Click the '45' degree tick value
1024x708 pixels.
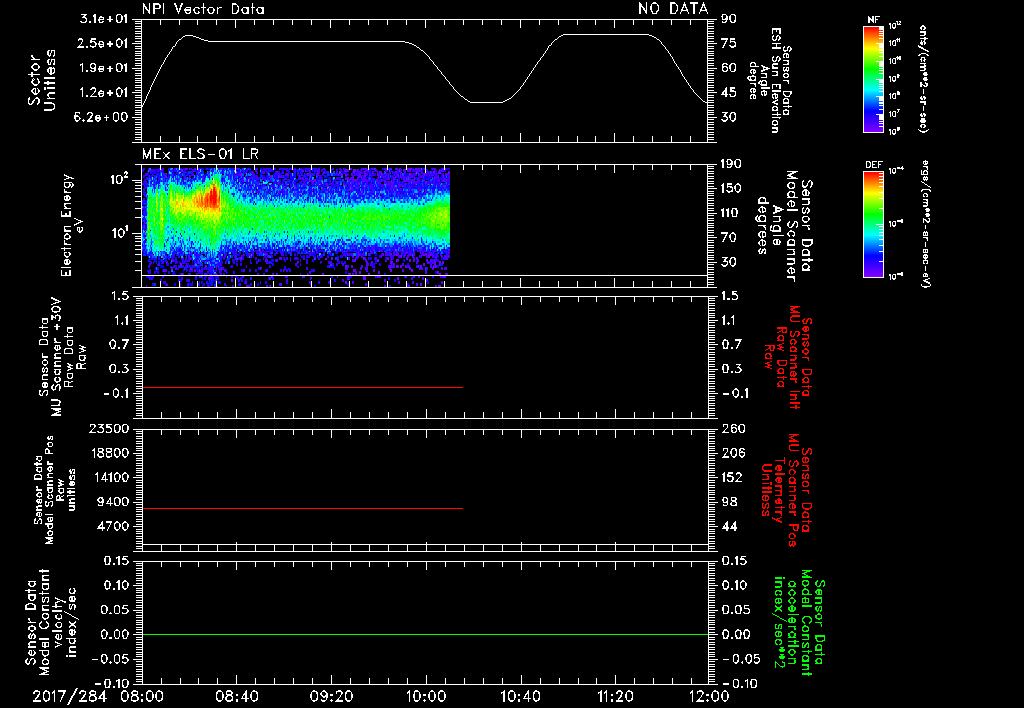tap(728, 93)
